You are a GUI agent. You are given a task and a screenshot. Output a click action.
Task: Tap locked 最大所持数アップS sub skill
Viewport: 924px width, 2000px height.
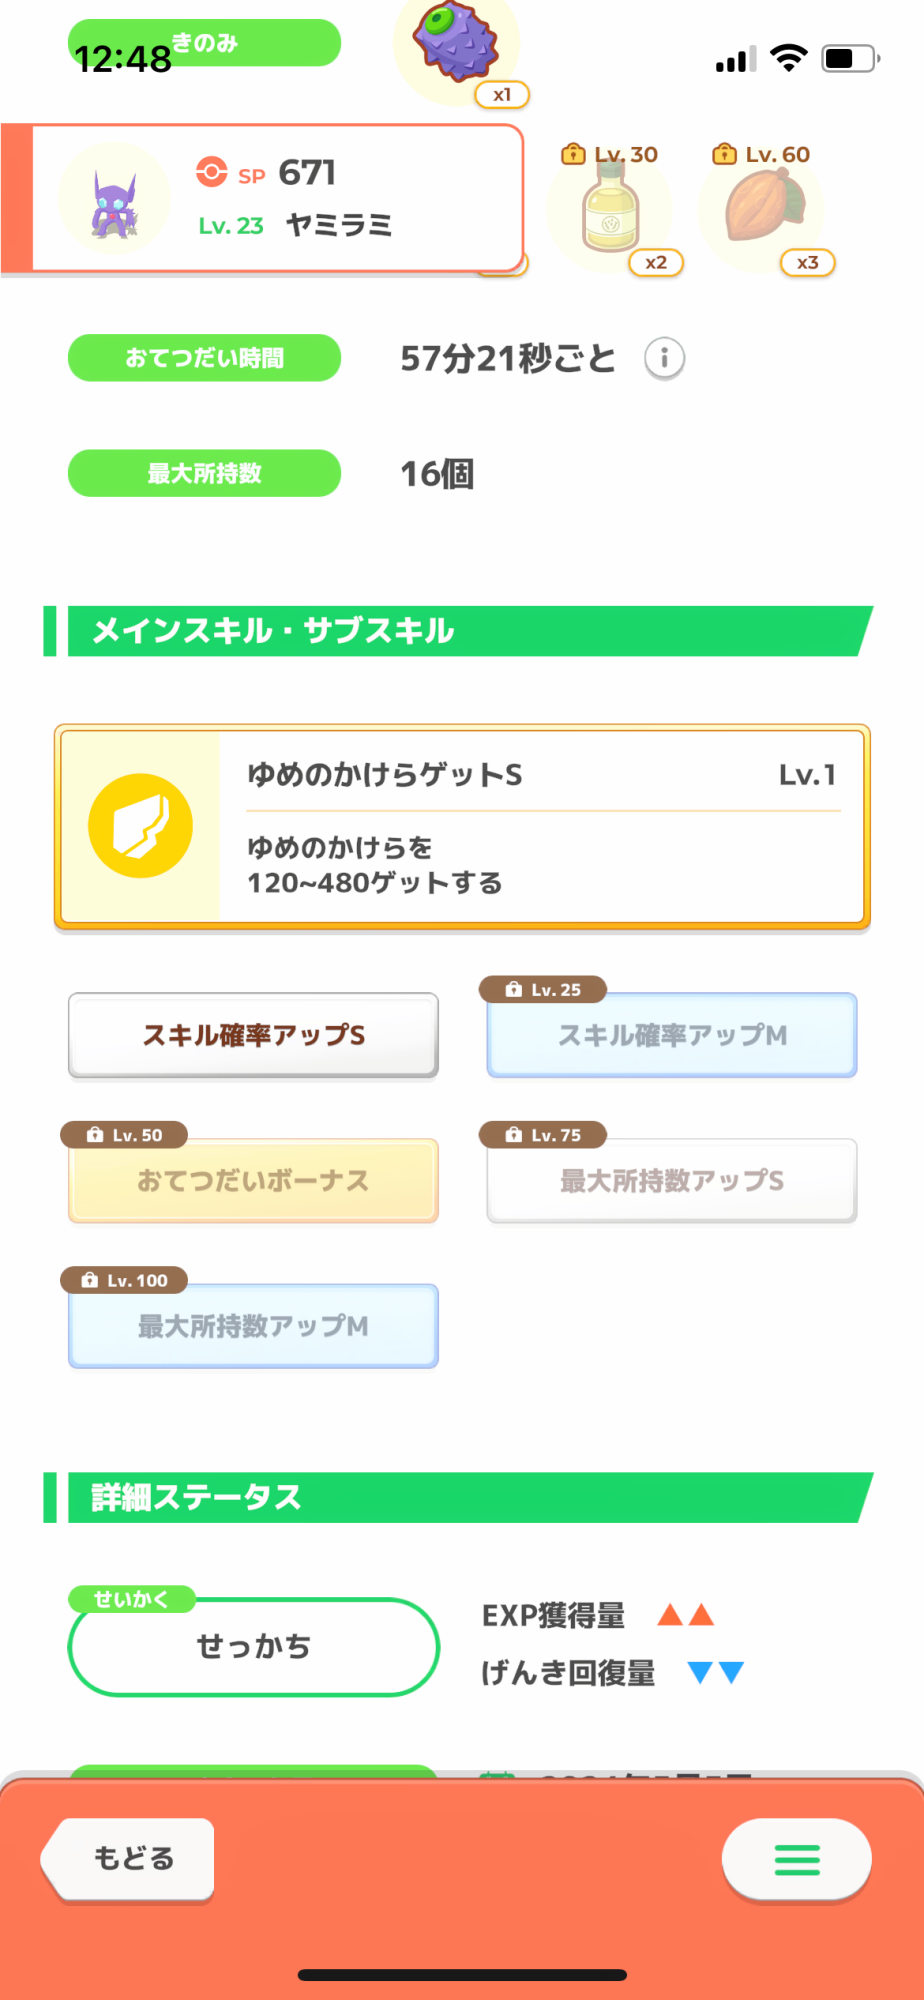(672, 1180)
